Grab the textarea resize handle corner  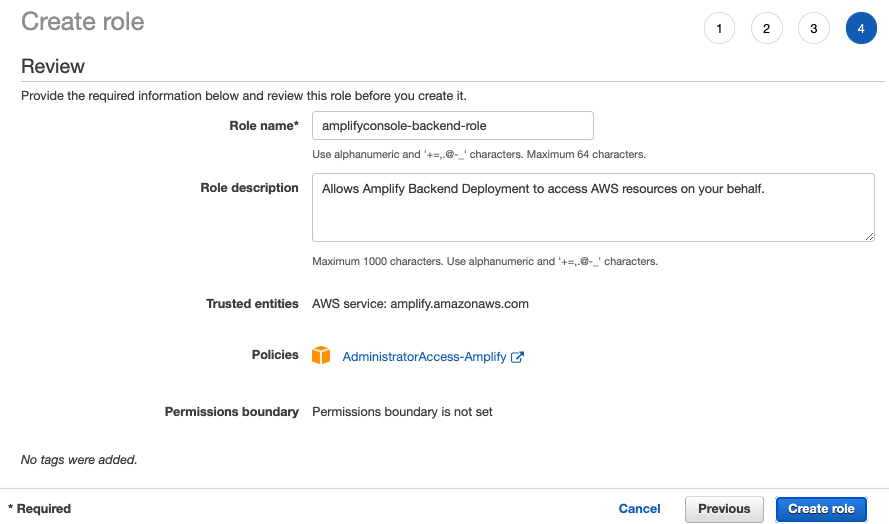pos(869,236)
